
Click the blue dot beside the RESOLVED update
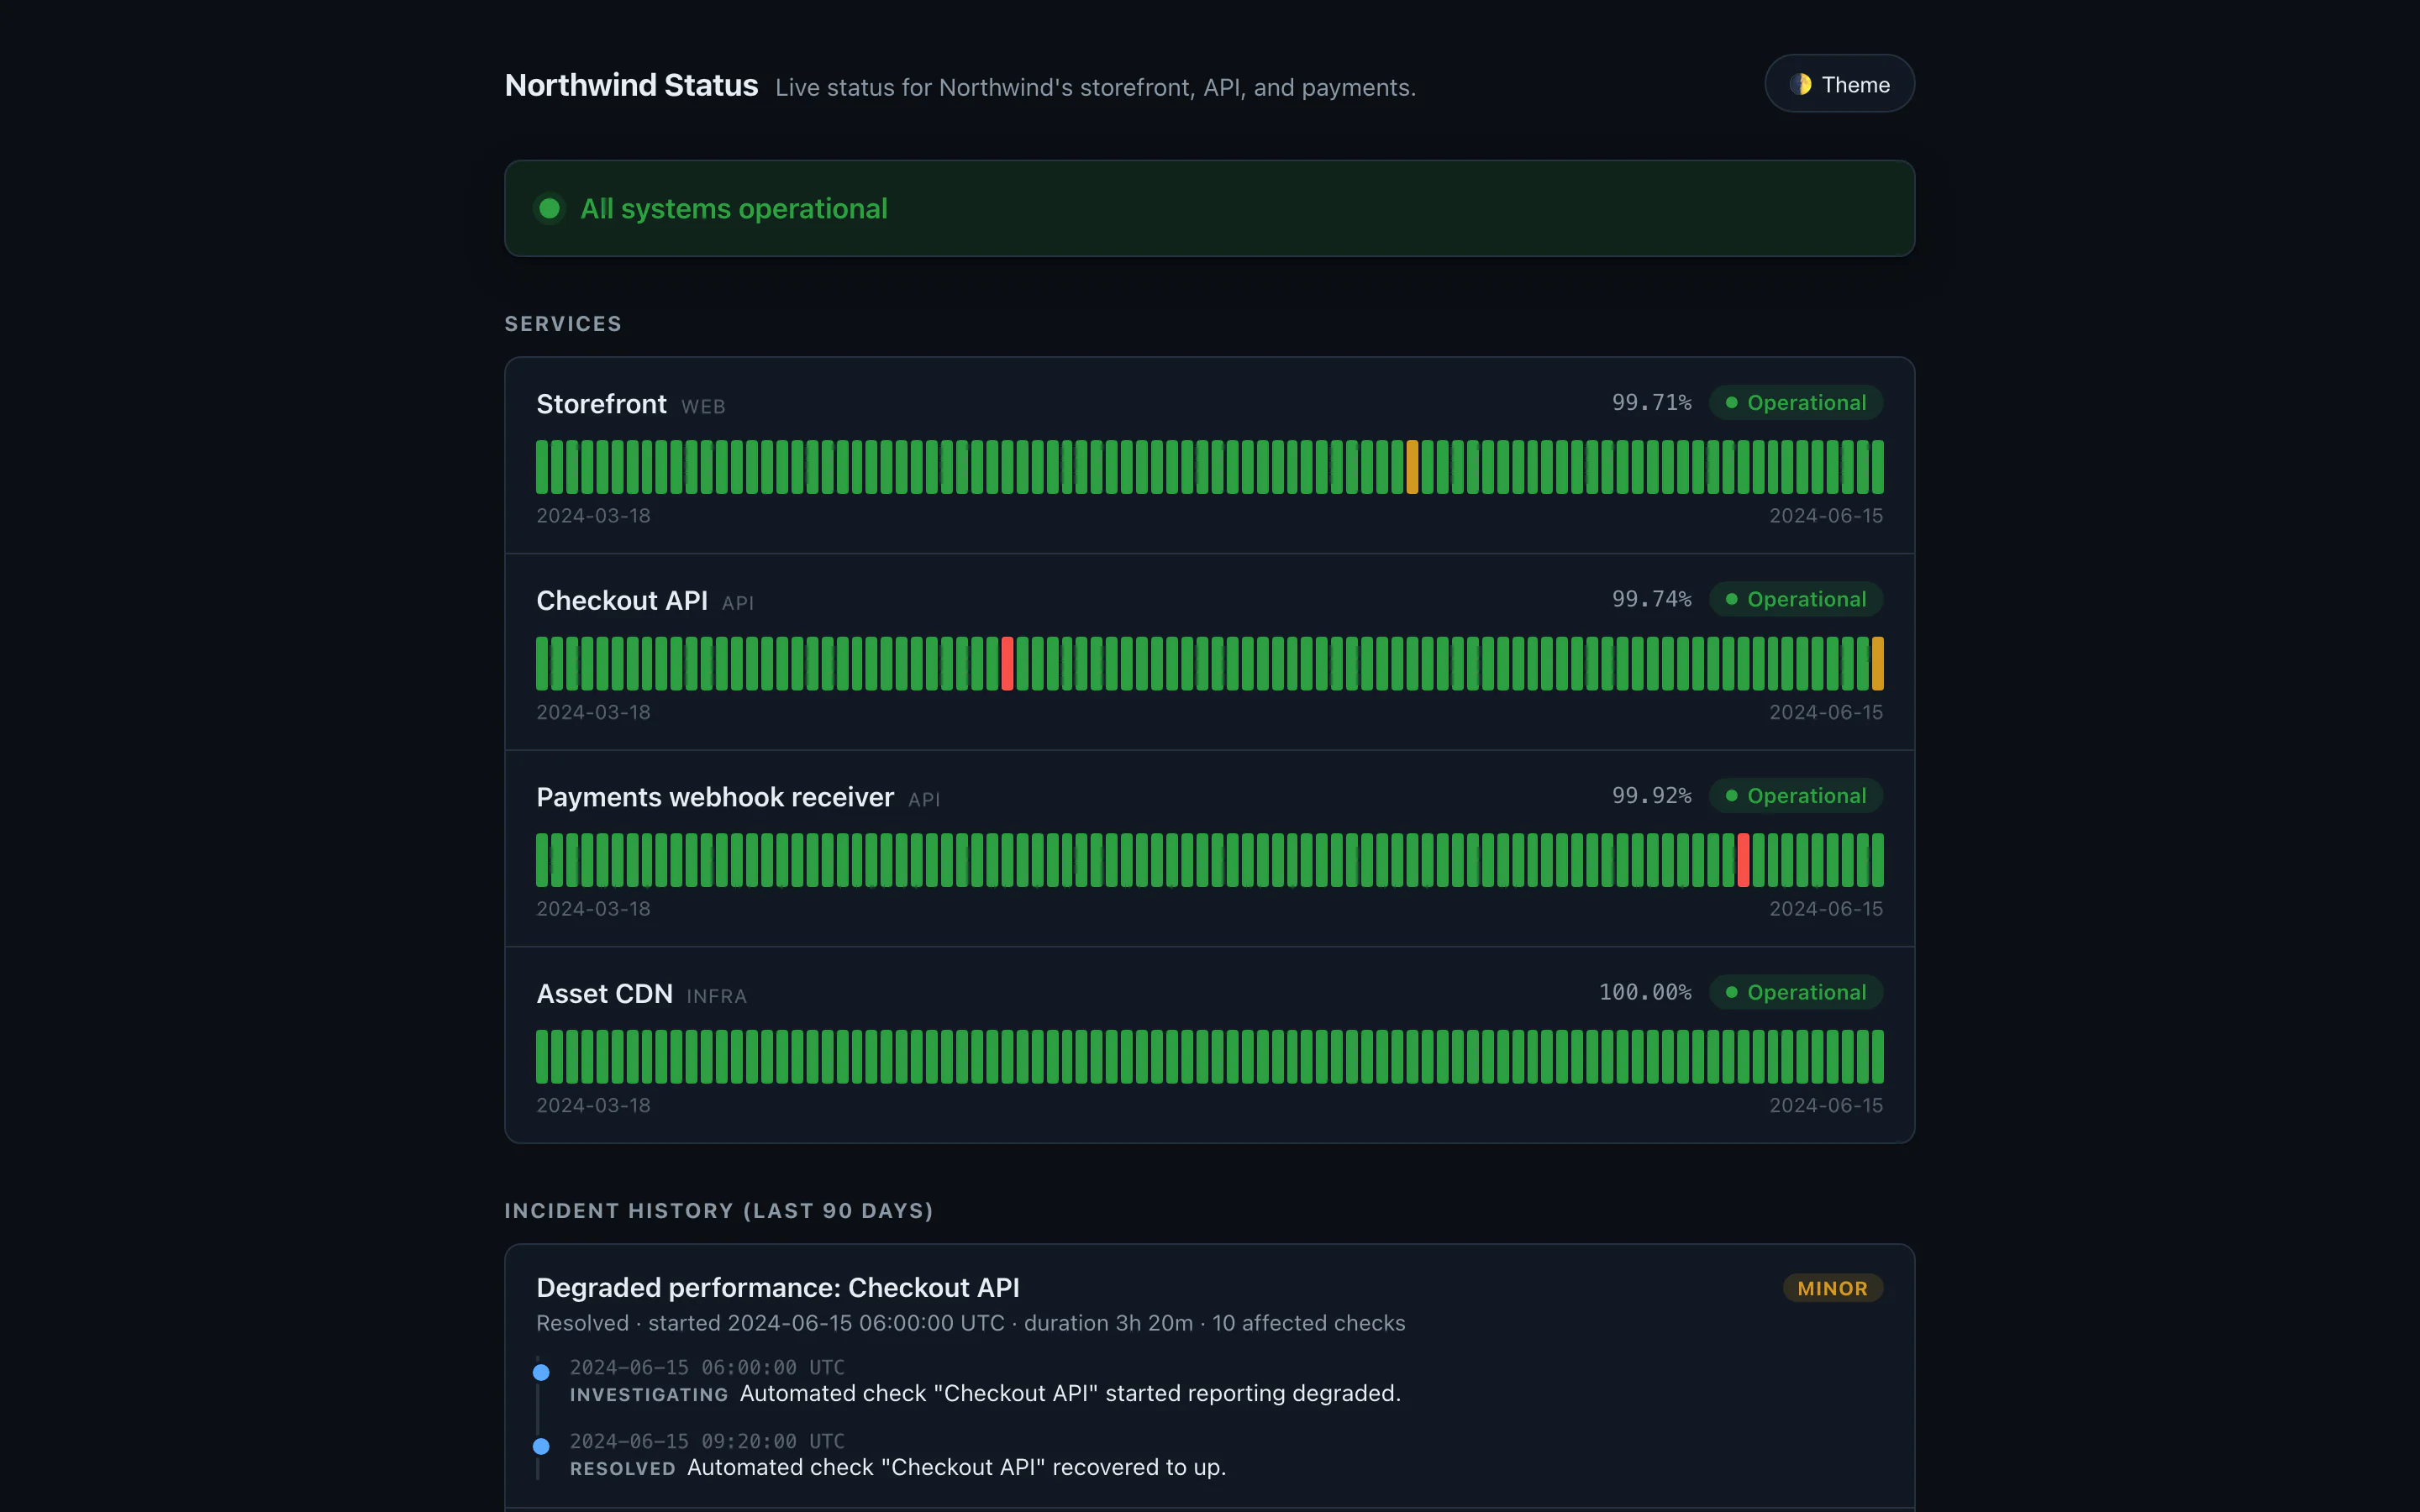pyautogui.click(x=541, y=1447)
